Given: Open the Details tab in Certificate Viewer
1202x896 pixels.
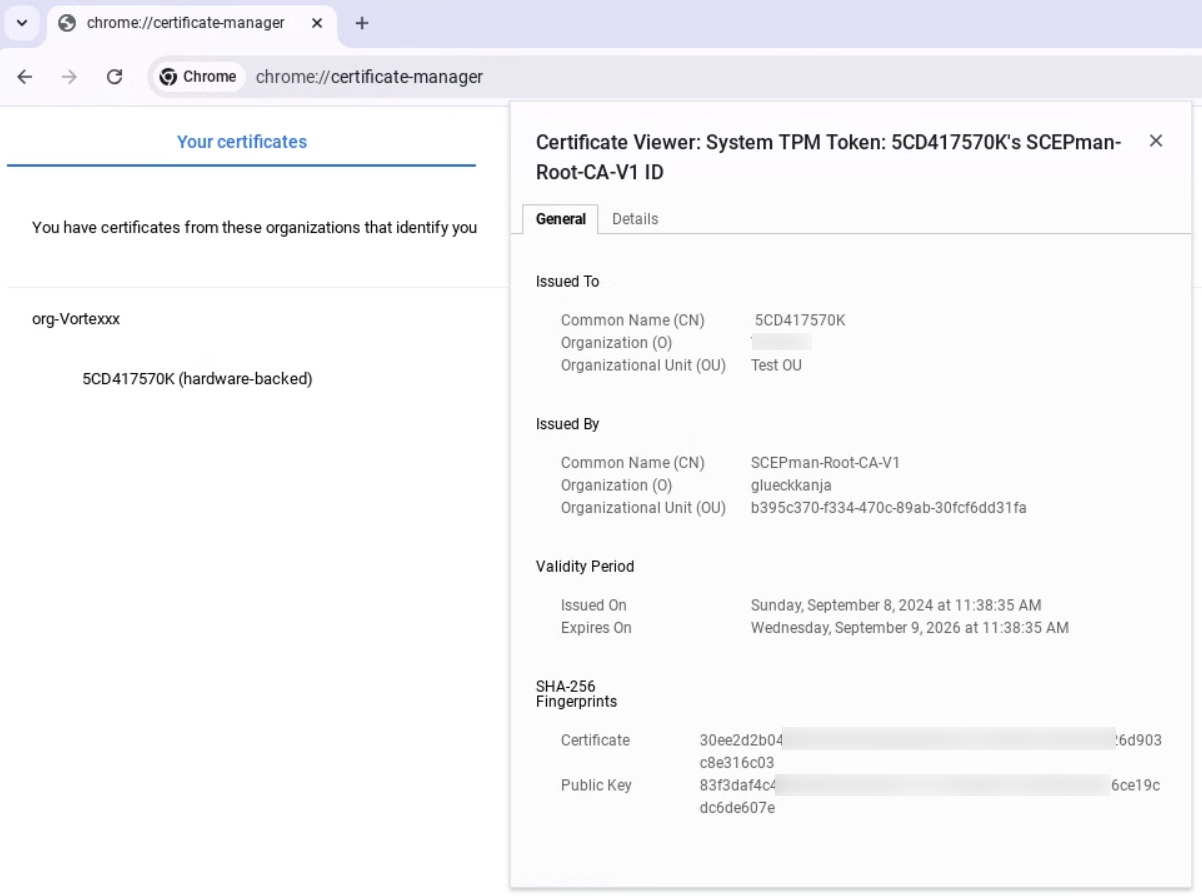Looking at the screenshot, I should tap(635, 219).
